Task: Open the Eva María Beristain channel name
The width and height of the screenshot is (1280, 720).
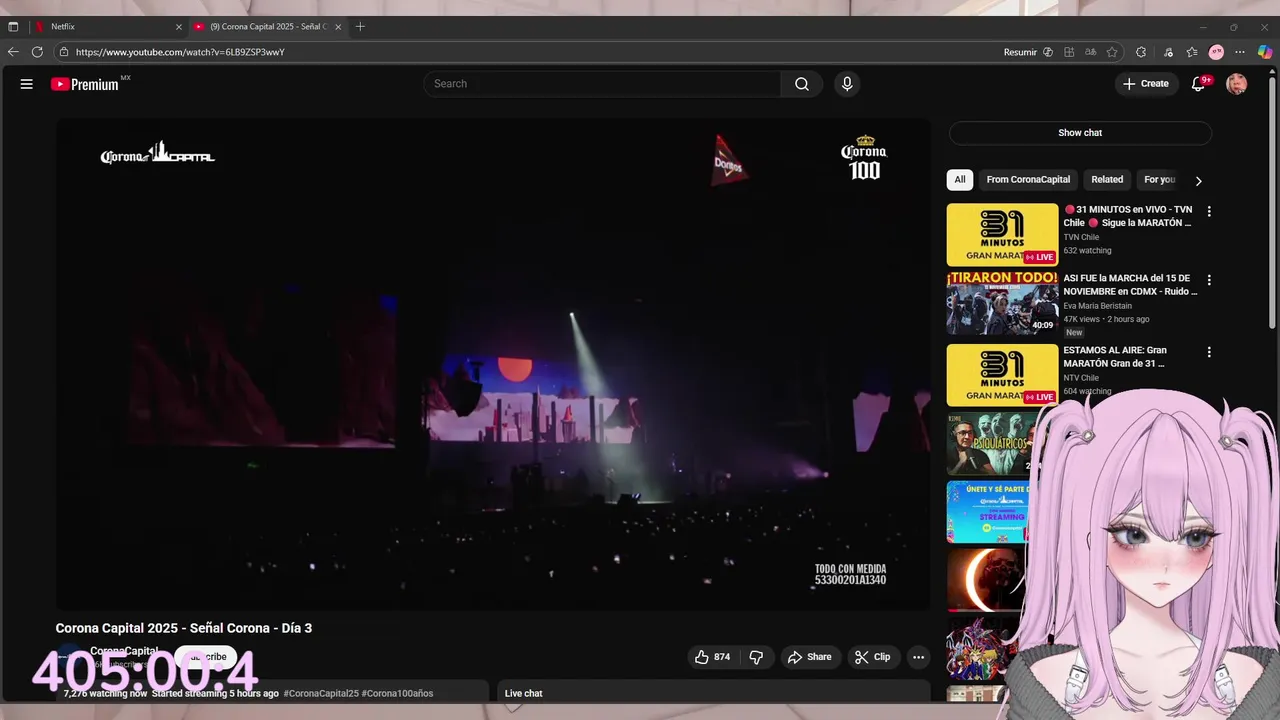Action: coord(1098,306)
